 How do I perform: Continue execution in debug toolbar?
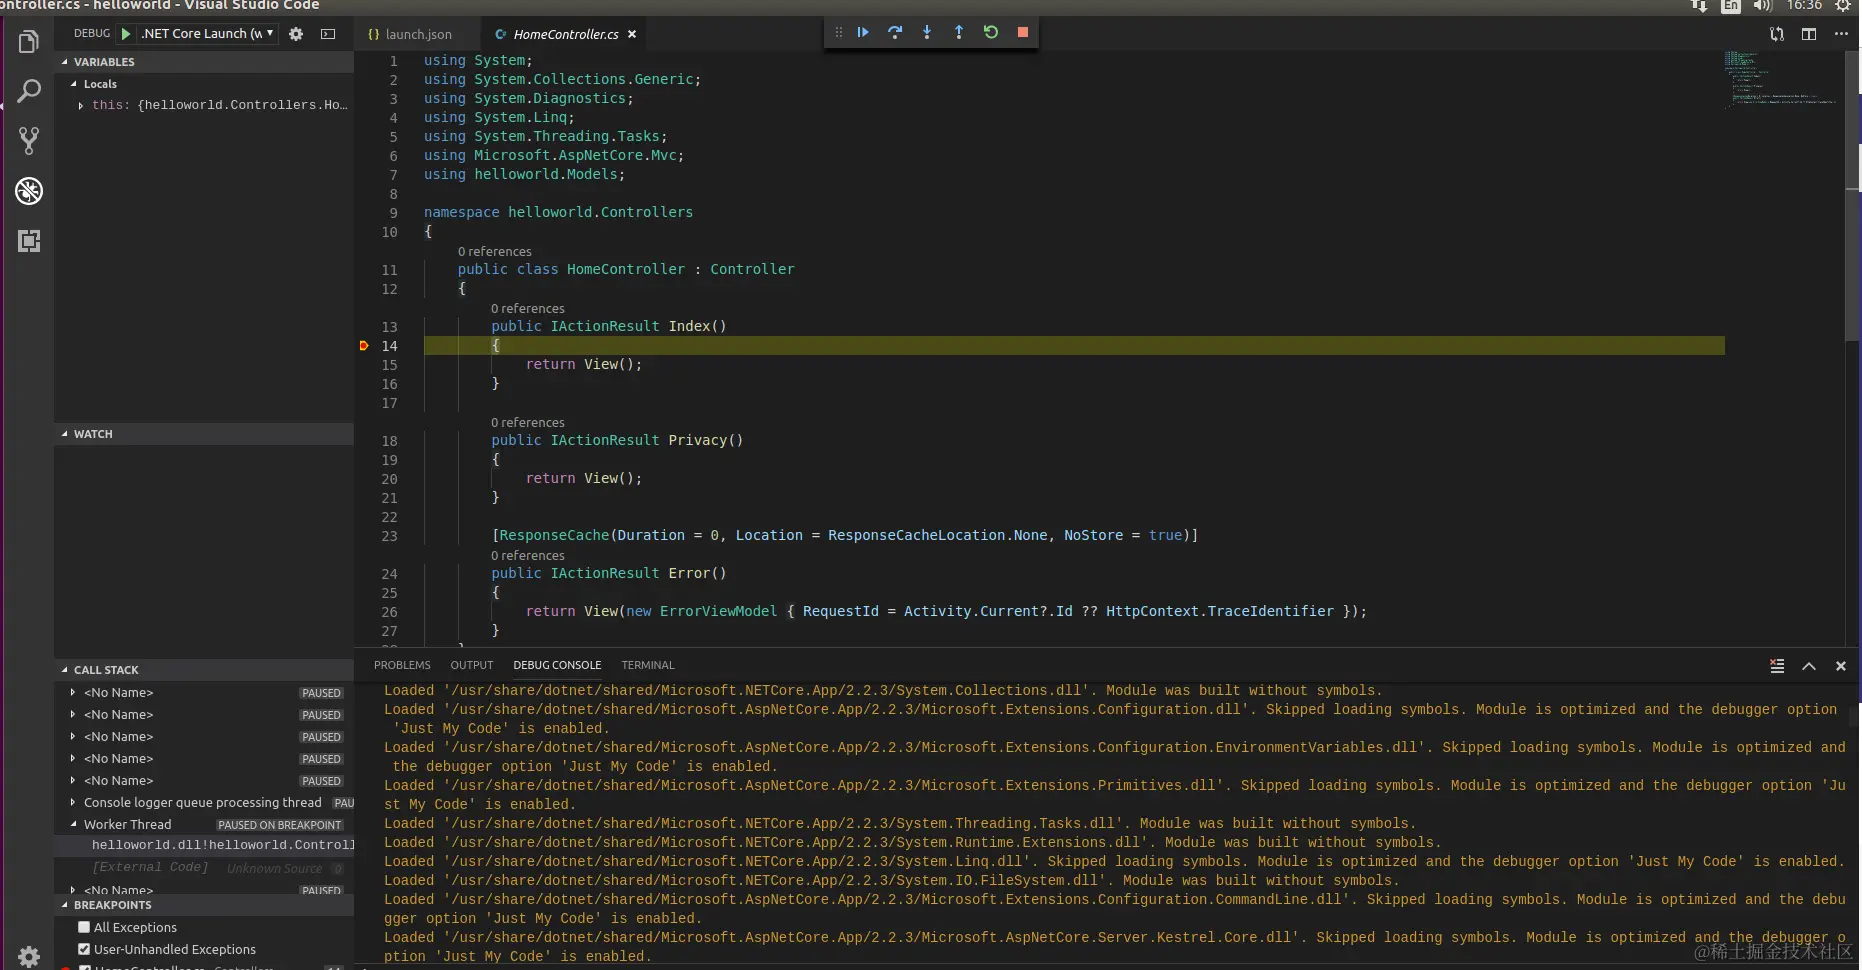point(863,32)
